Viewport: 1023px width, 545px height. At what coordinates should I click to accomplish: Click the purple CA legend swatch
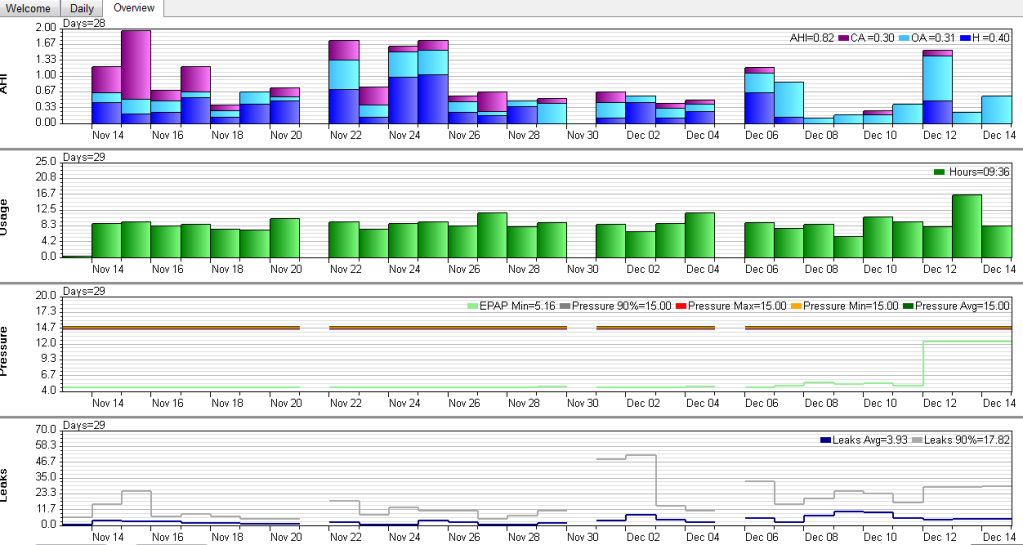click(843, 38)
